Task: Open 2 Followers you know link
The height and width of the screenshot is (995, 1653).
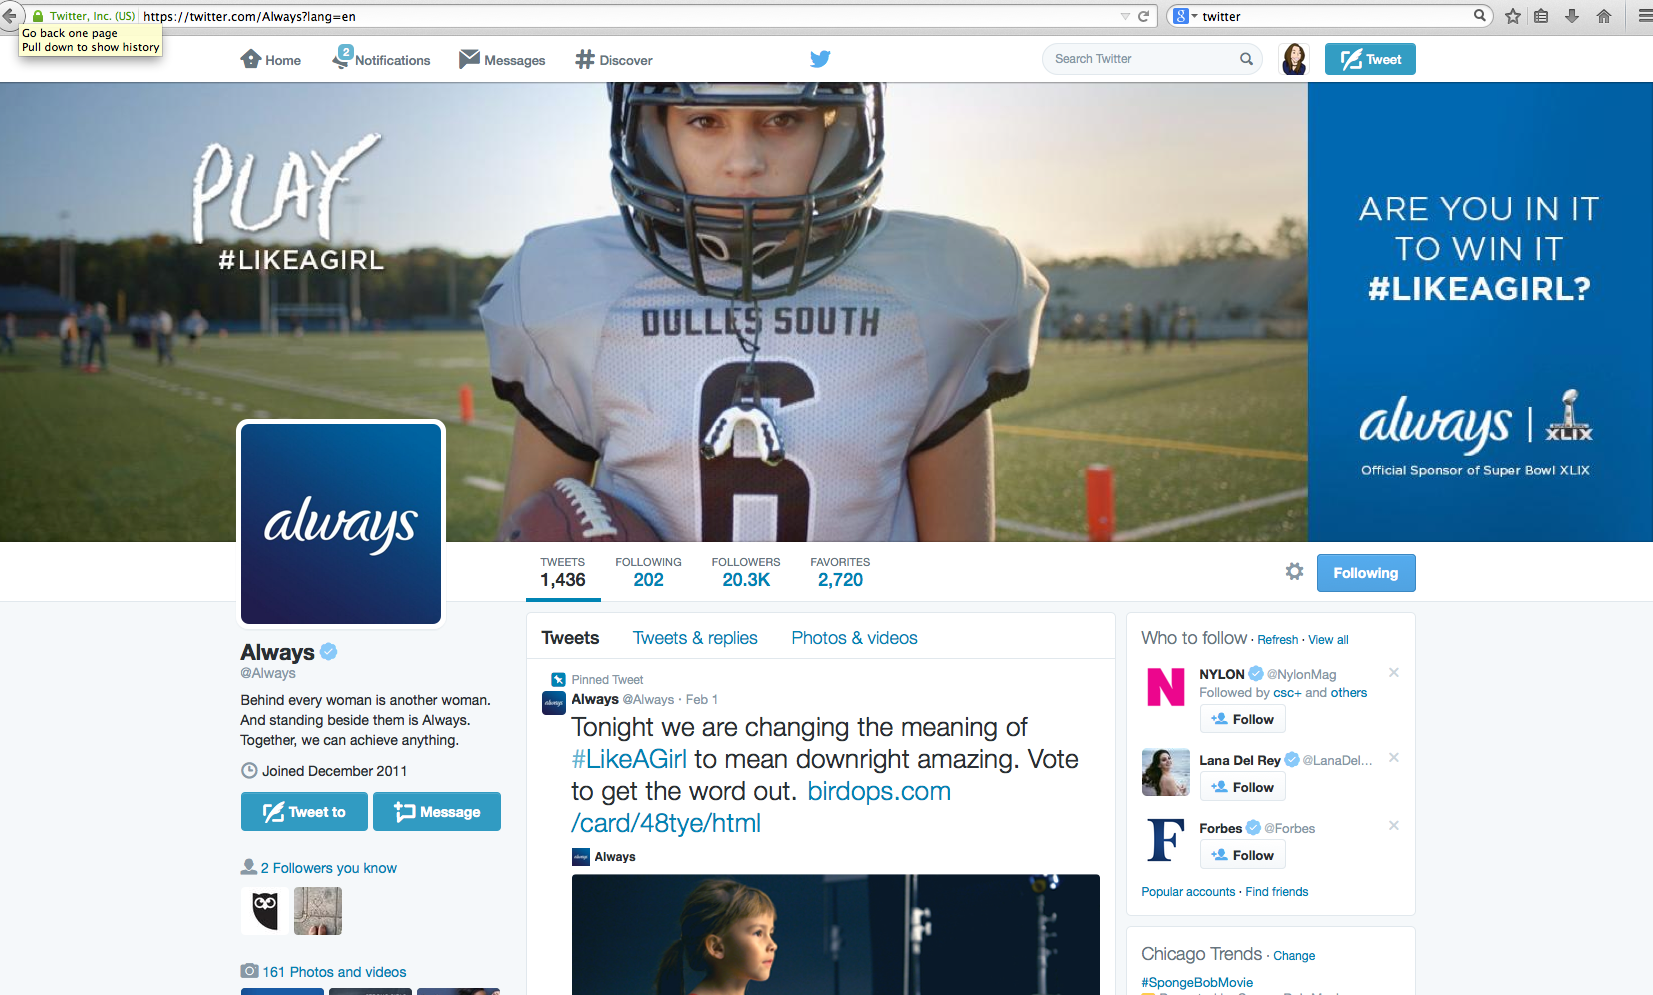Action: point(329,868)
